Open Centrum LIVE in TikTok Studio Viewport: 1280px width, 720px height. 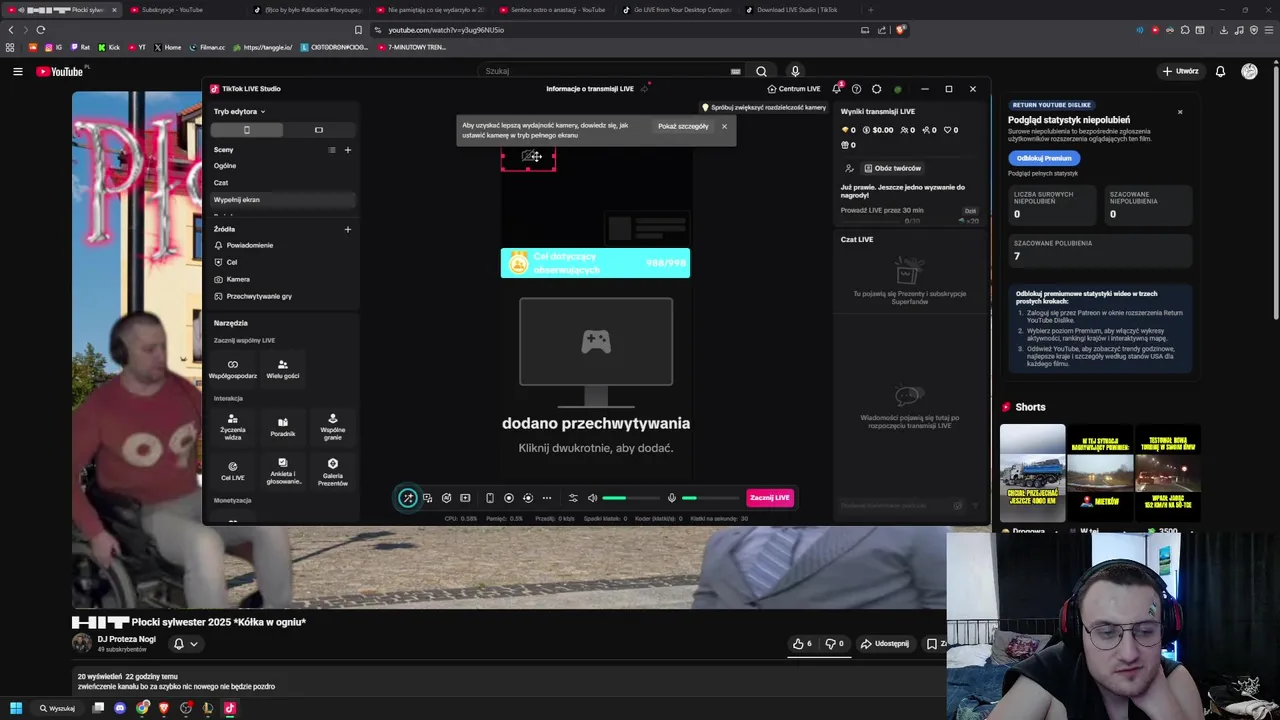click(793, 89)
